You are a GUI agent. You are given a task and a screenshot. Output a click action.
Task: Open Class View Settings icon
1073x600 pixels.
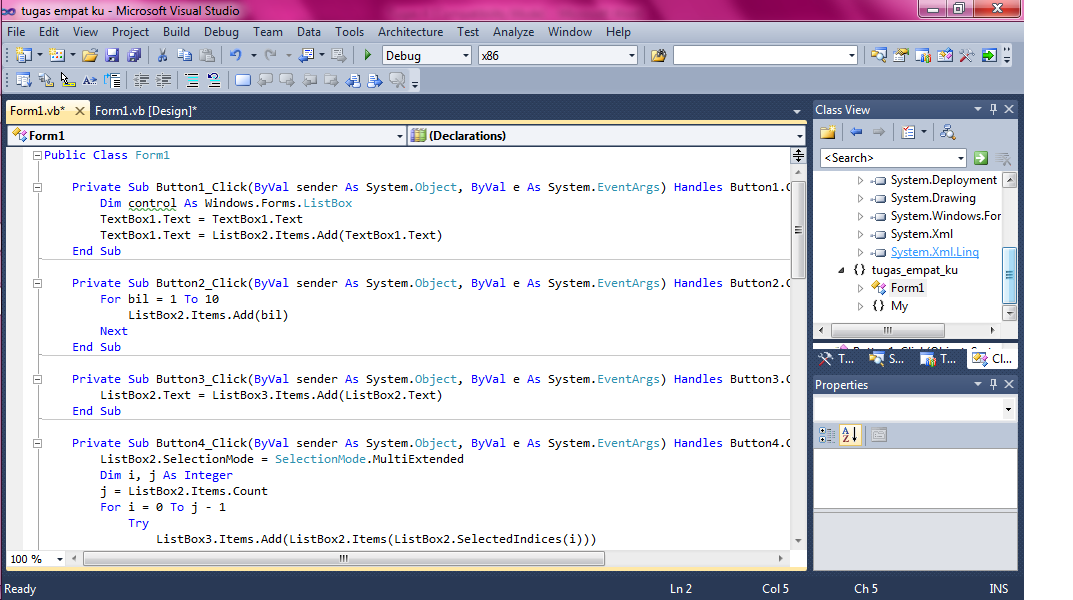(x=908, y=133)
